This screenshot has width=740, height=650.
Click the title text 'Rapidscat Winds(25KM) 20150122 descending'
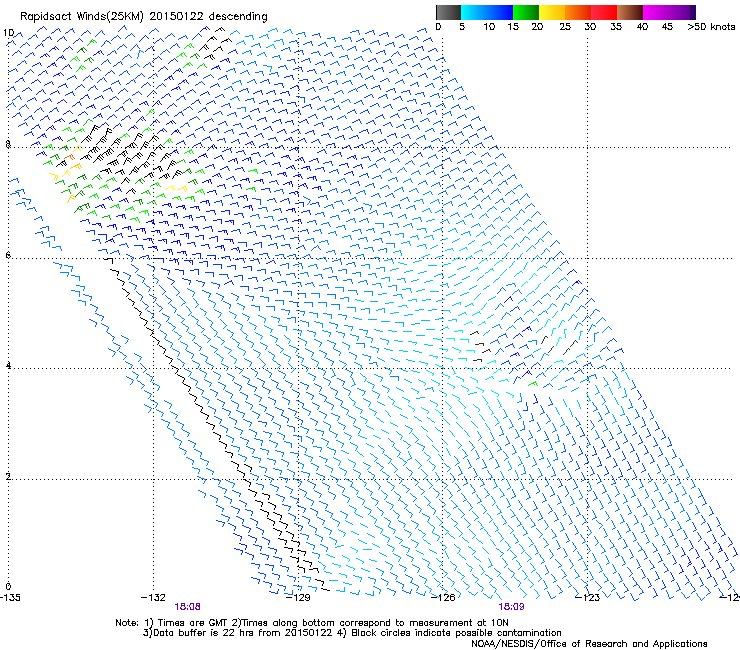pos(143,17)
